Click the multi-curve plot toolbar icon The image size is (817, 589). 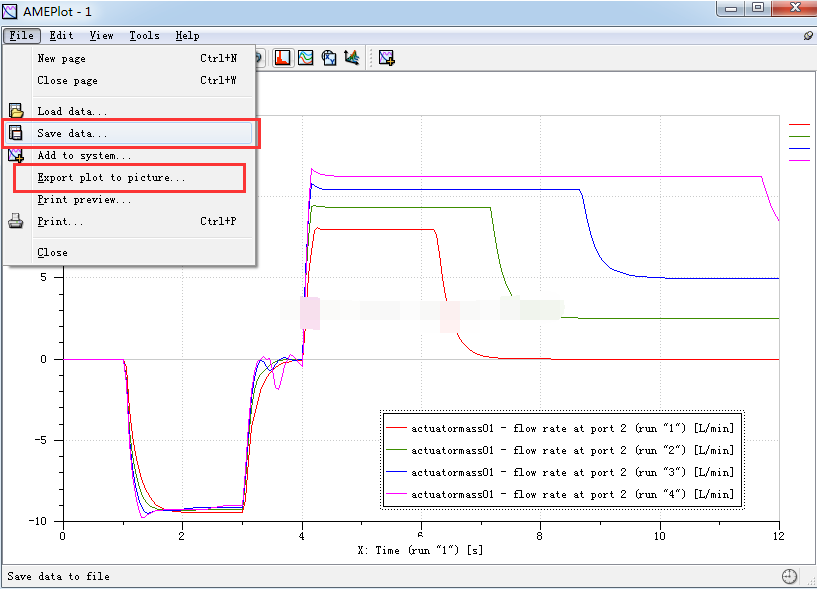pyautogui.click(x=306, y=58)
